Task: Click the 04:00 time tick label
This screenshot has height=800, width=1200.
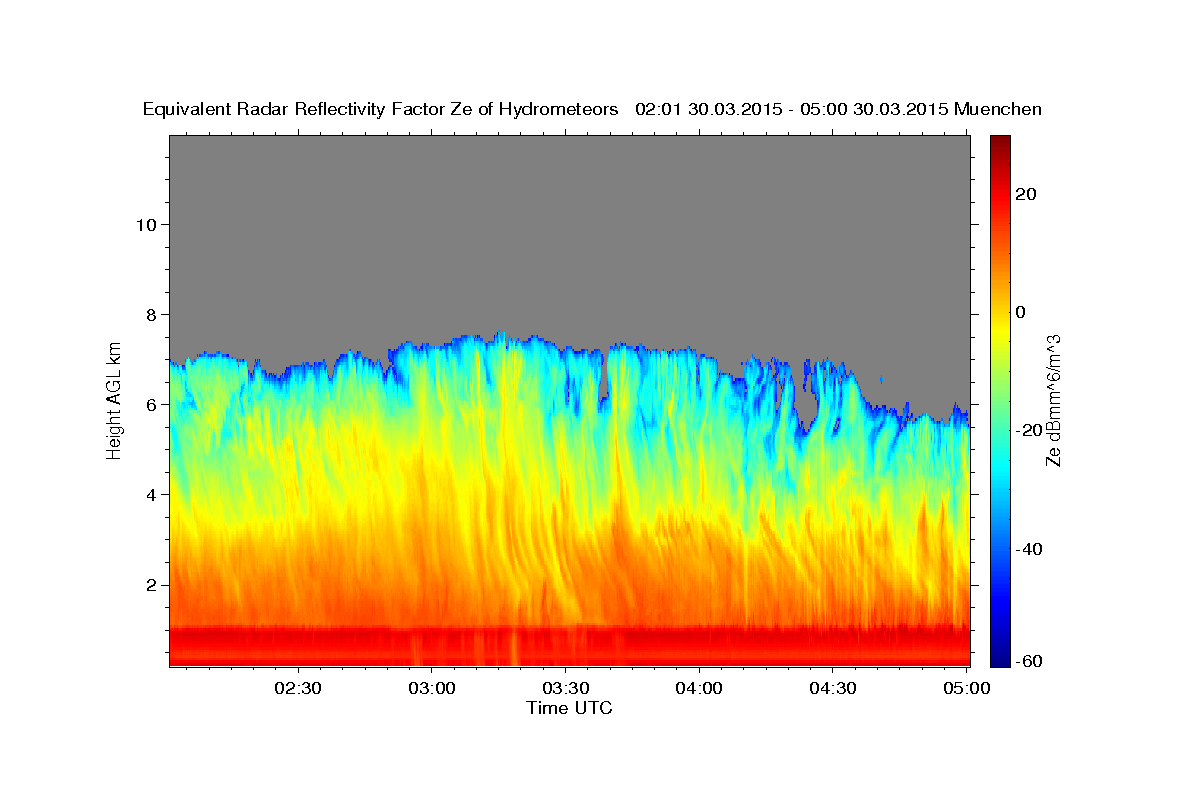Action: pos(699,688)
